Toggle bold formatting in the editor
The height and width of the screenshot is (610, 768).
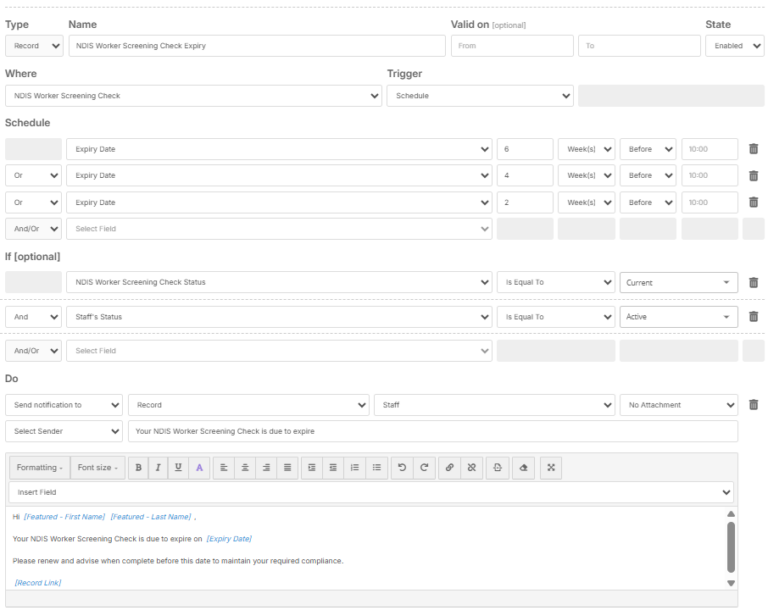pyautogui.click(x=139, y=467)
